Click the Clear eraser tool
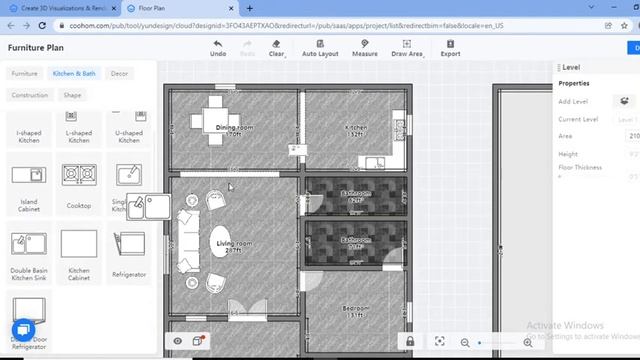 (x=276, y=48)
